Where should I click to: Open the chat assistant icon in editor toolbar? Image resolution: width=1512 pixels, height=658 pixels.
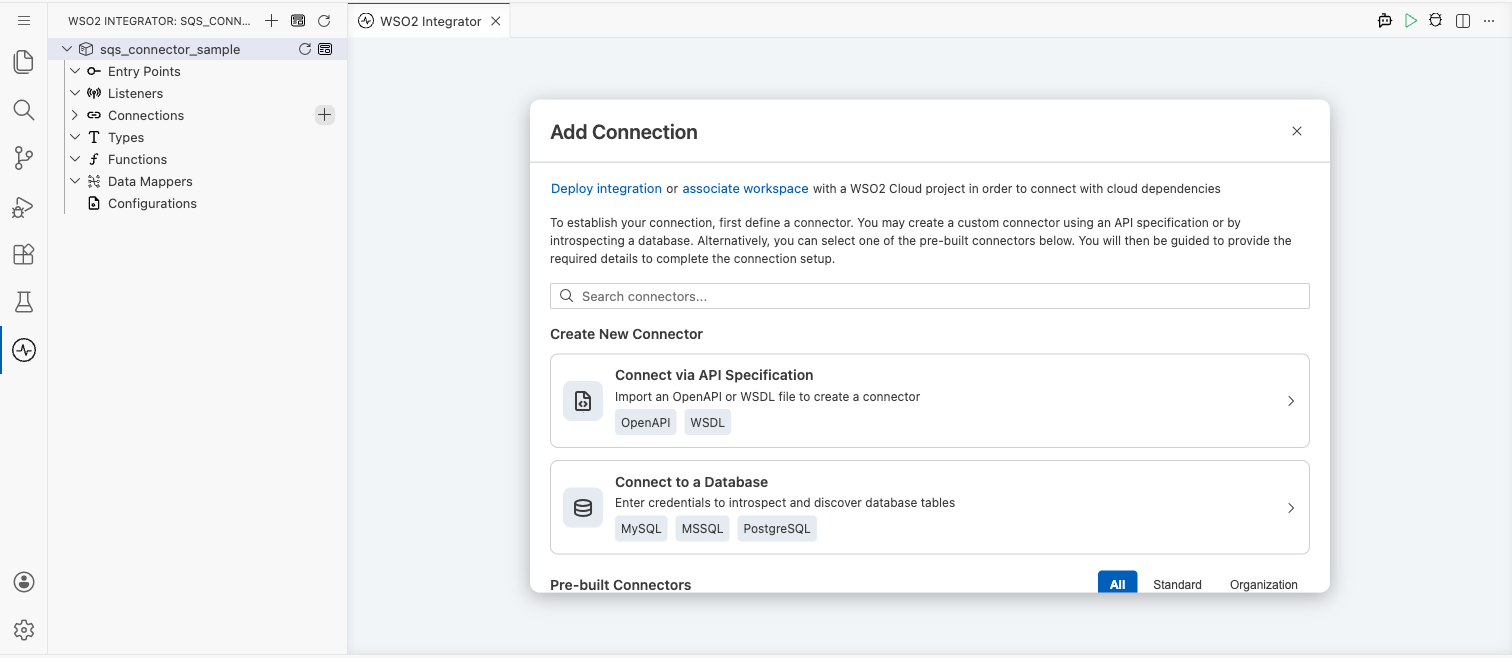[x=1385, y=21]
